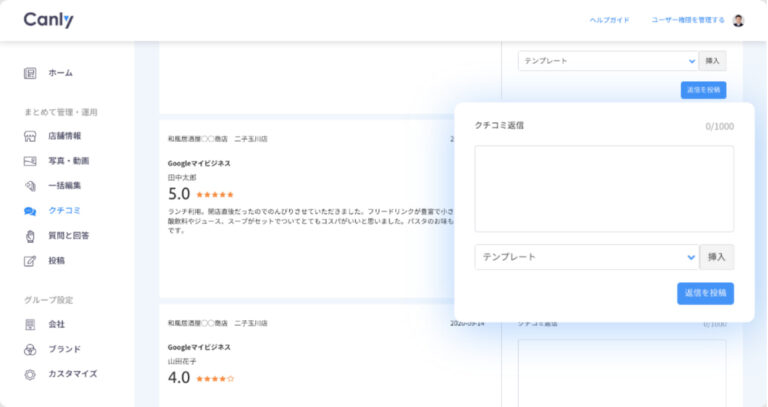Click the クチコミ返信 text area
This screenshot has width=768, height=407.
click(604, 188)
